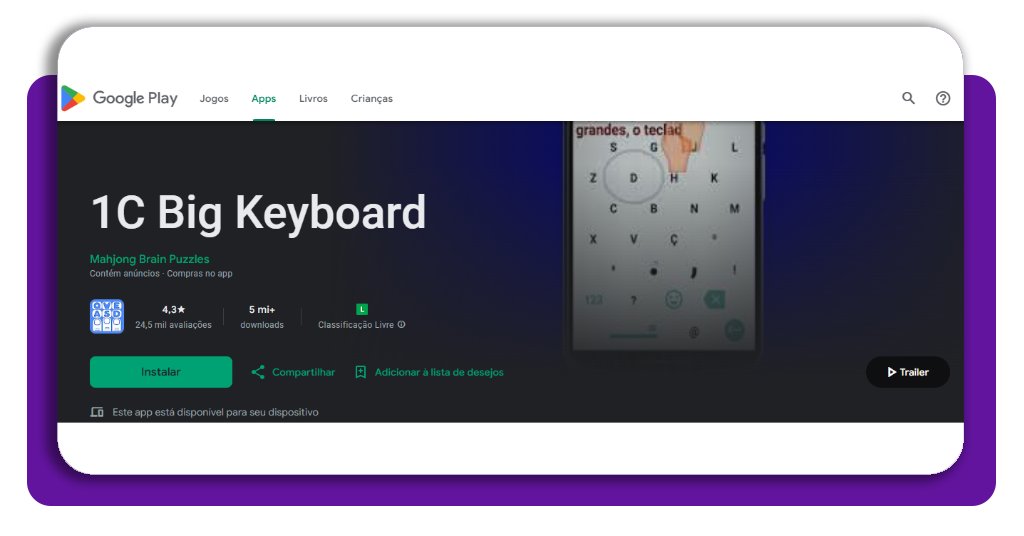The image size is (1024, 536).
Task: Click the 1C Big Keyboard title
Action: coord(258,213)
